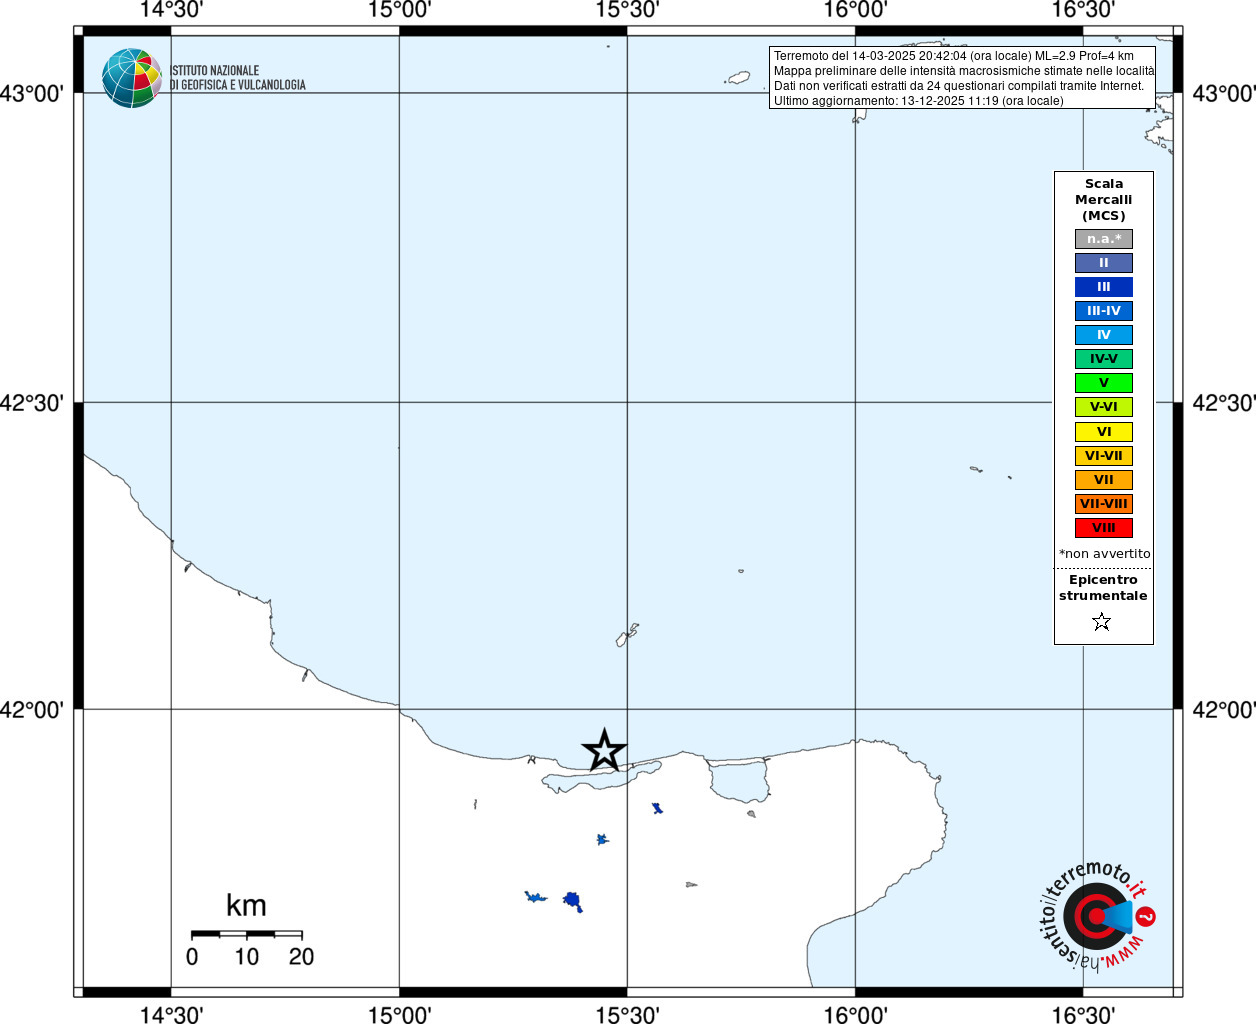
Task: Click the III intensity legend swatch
Action: pyautogui.click(x=1104, y=287)
